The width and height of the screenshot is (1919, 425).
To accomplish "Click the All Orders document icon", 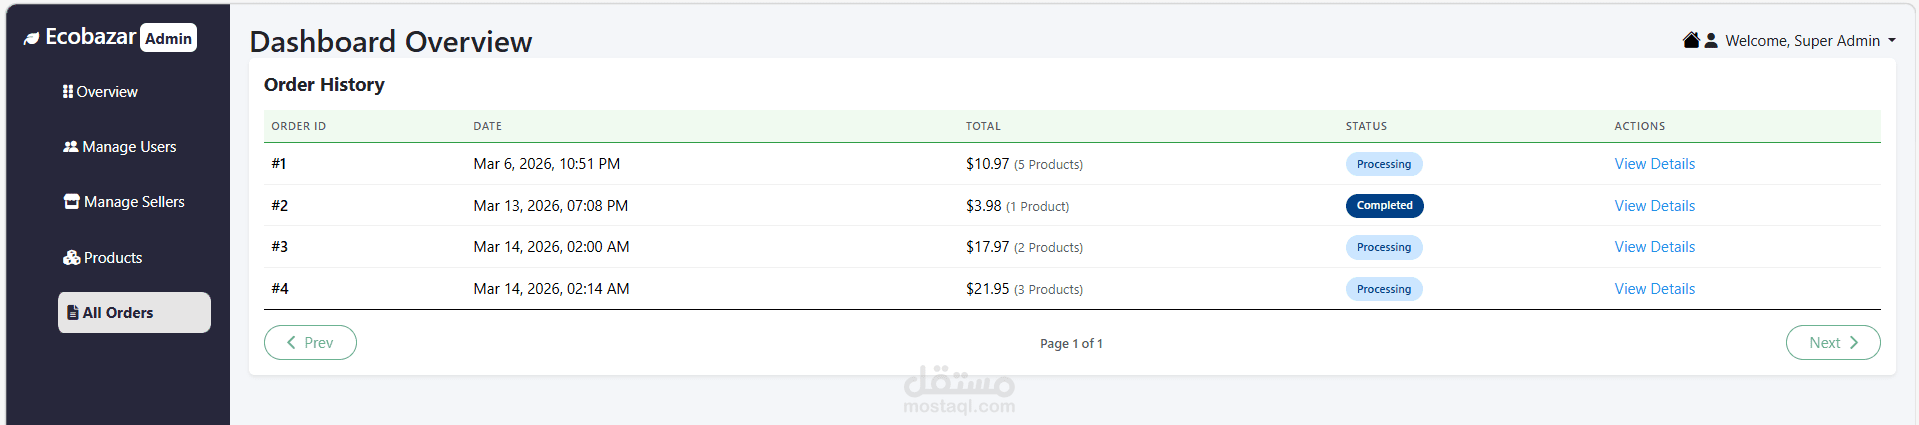I will pos(73,312).
